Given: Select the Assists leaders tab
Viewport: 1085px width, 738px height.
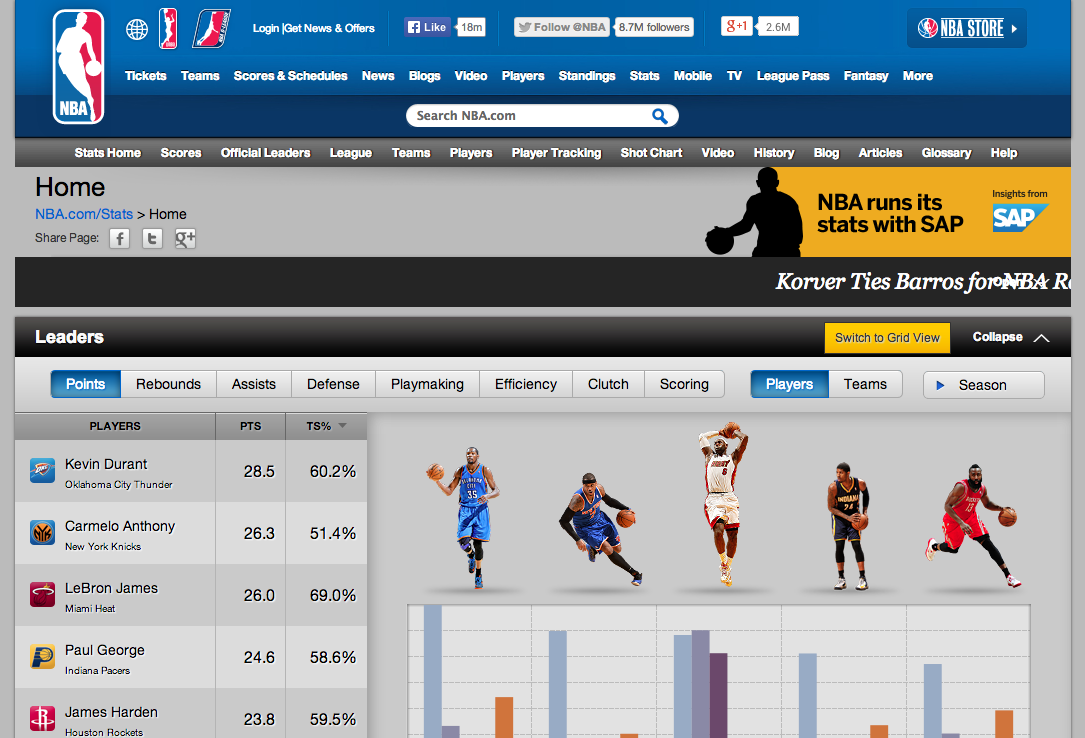Looking at the screenshot, I should tap(254, 385).
